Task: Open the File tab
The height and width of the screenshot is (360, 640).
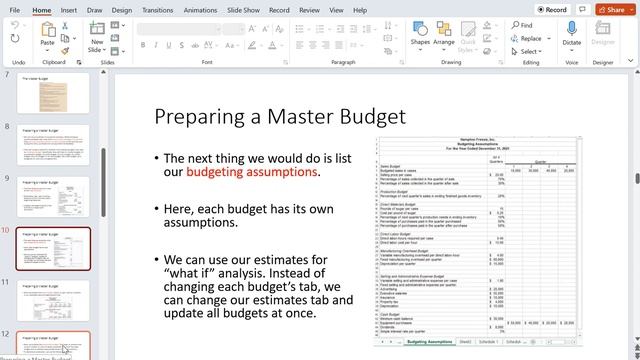Action: (15, 10)
